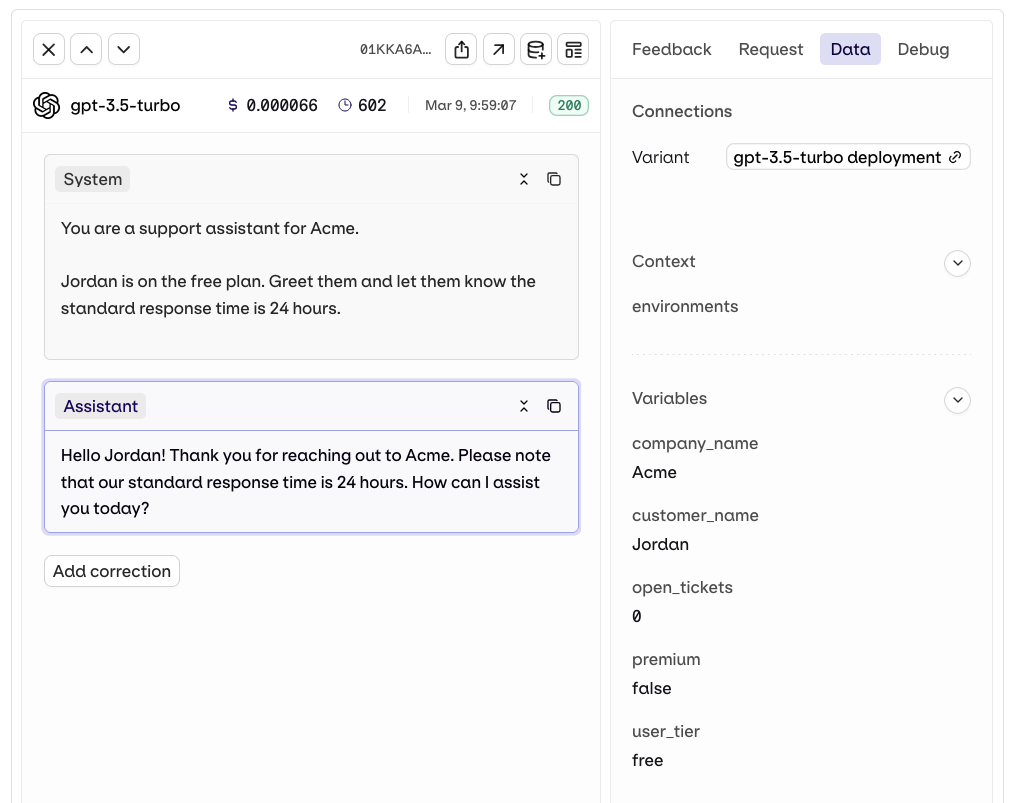Image resolution: width=1018 pixels, height=803 pixels.
Task: Click the open_tickets variable label
Action: tap(682, 587)
